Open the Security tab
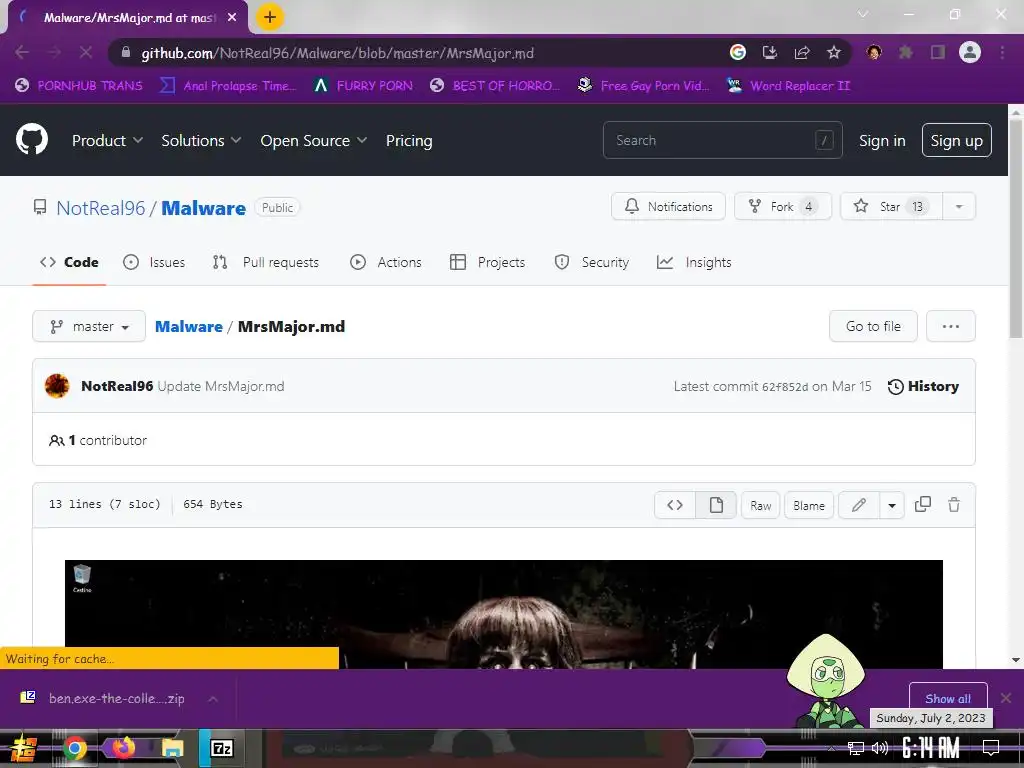This screenshot has width=1024, height=768. [x=592, y=262]
